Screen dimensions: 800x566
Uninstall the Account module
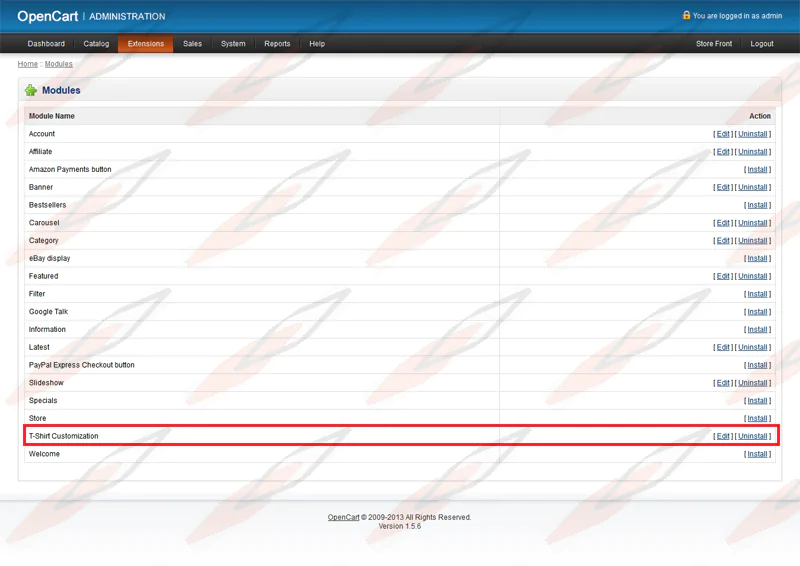click(x=753, y=134)
